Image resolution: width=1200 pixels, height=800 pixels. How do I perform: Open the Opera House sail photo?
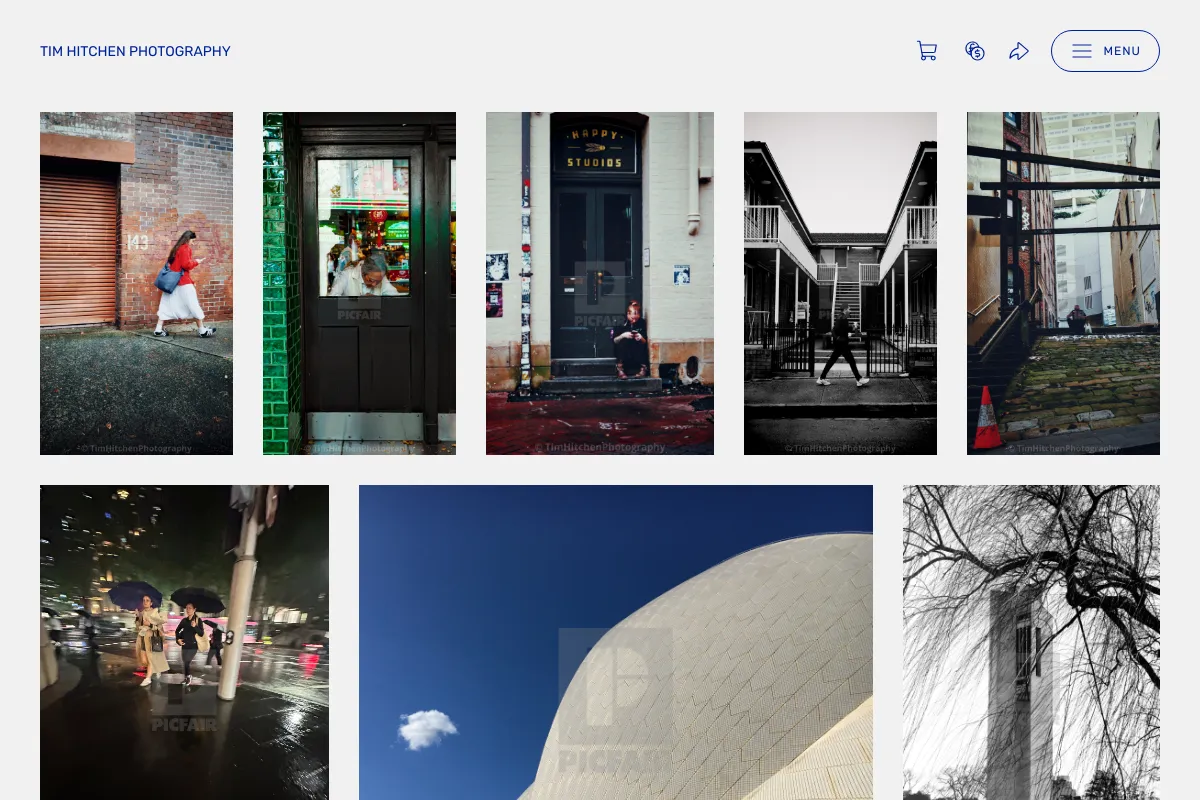(616, 642)
